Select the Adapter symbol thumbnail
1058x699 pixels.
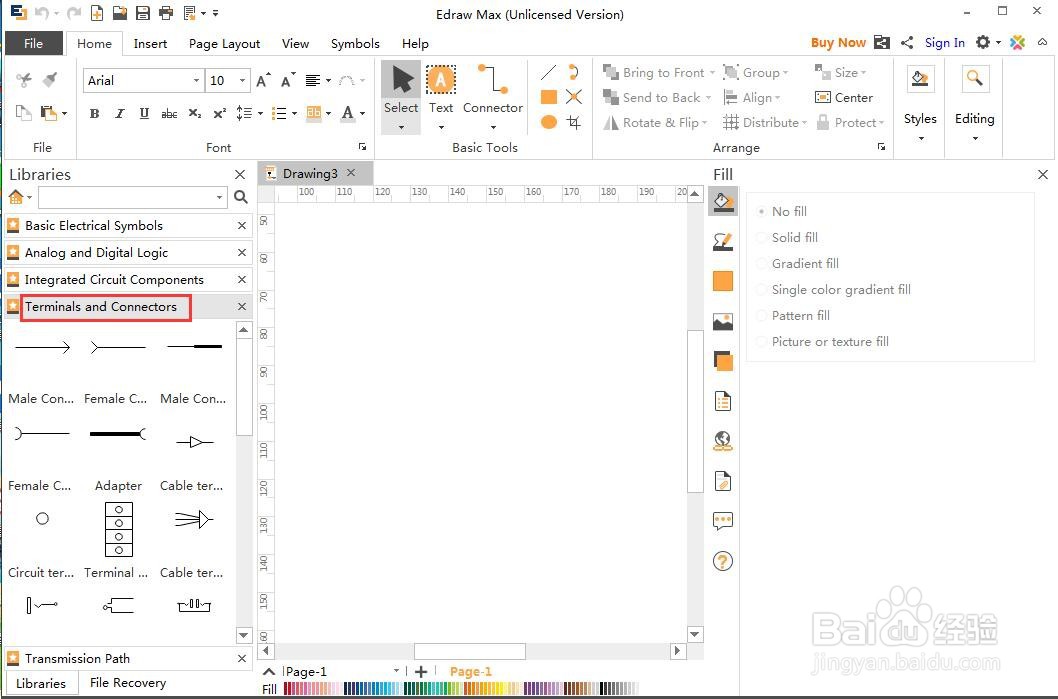(x=118, y=433)
